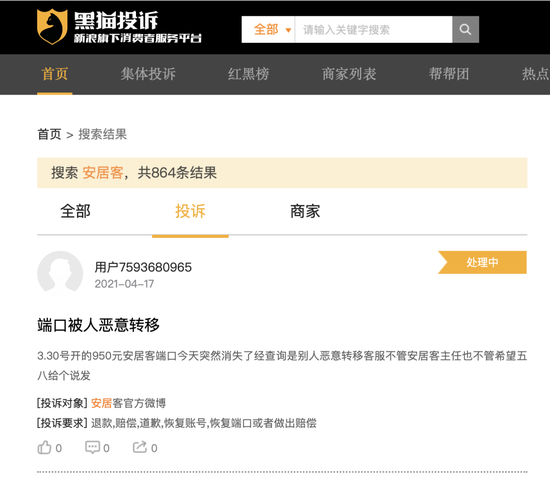Open comments via the speech bubble icon

point(93,448)
